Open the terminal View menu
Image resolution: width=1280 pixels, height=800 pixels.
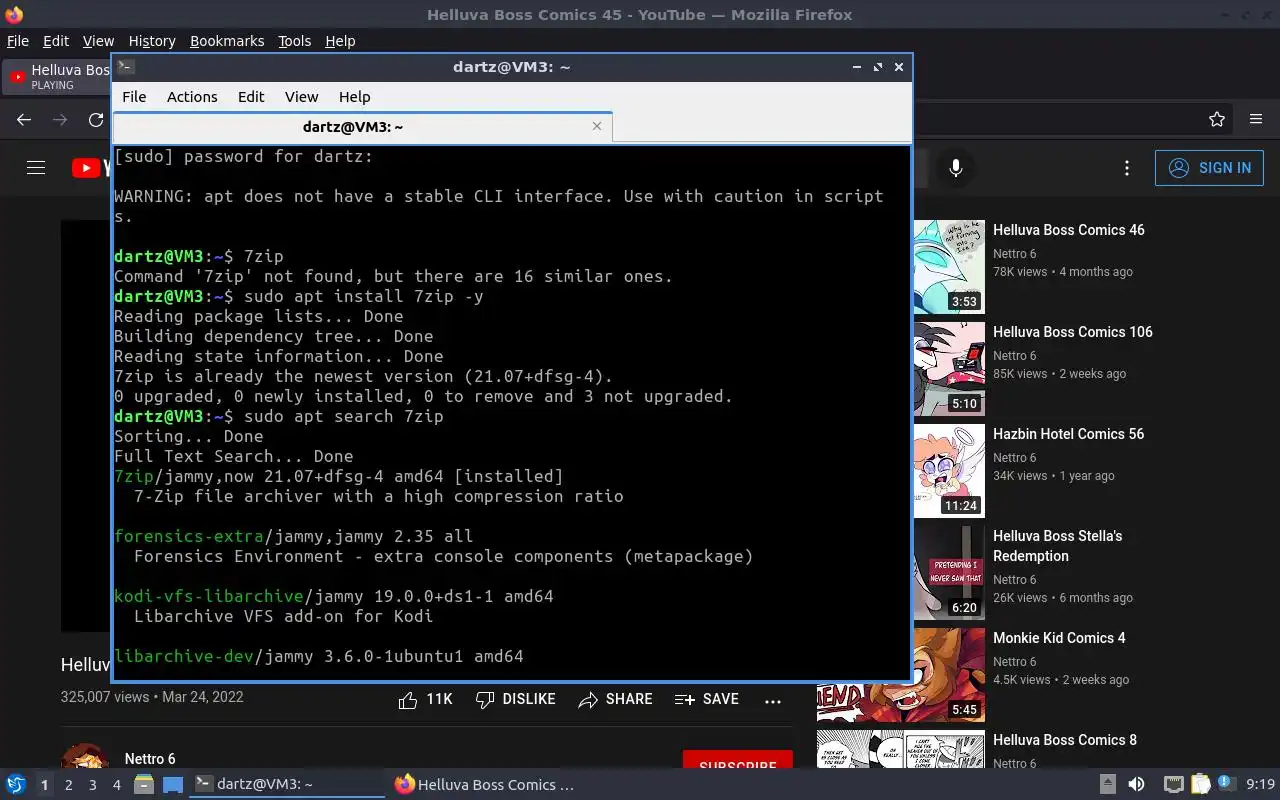click(301, 97)
